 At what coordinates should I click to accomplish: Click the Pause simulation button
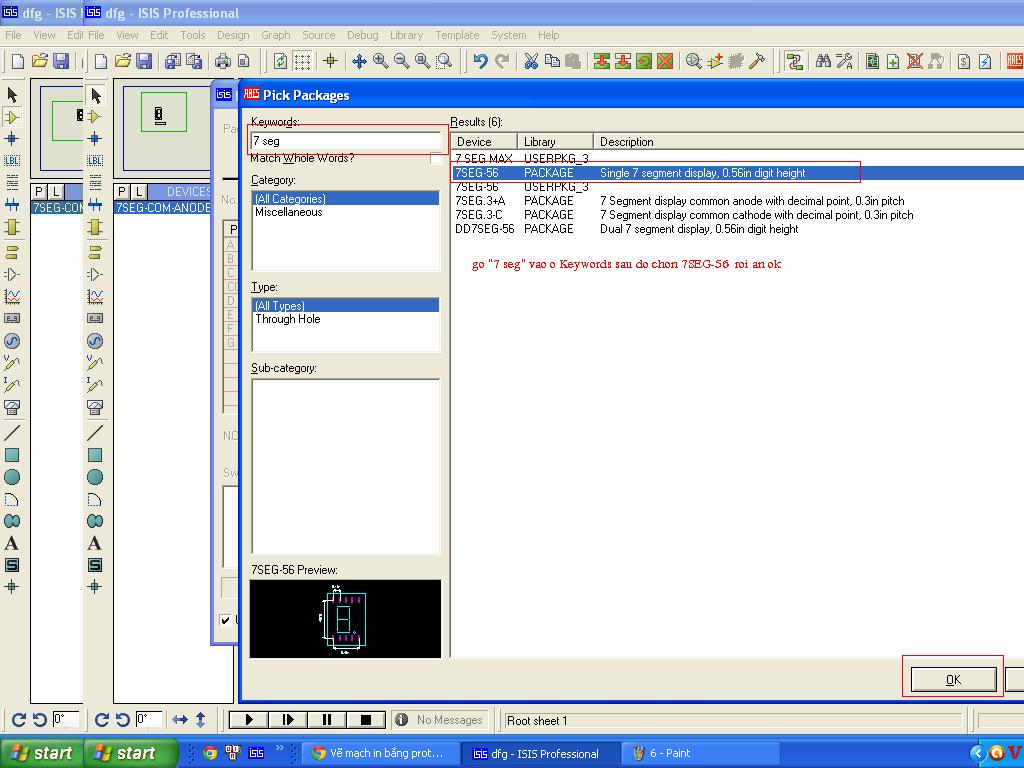pos(327,720)
